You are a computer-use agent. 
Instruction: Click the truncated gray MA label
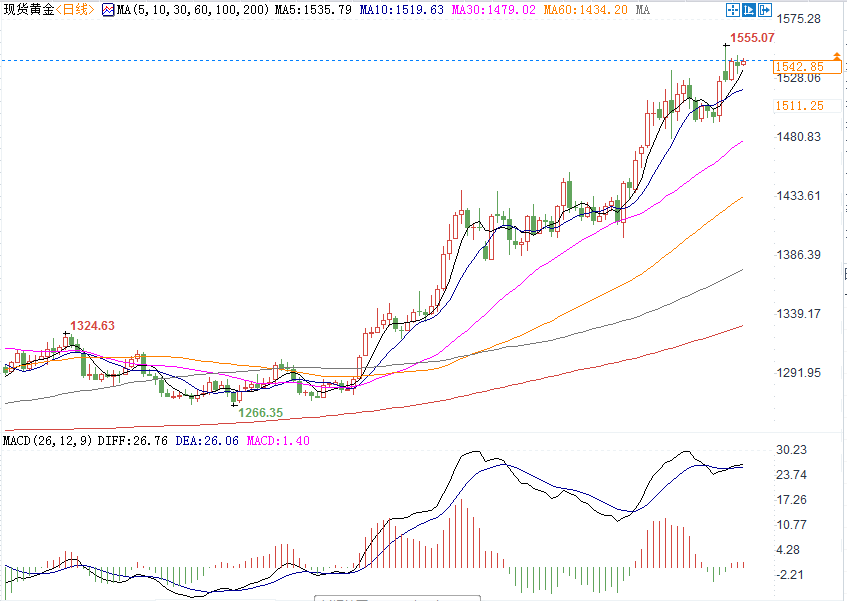(x=643, y=10)
